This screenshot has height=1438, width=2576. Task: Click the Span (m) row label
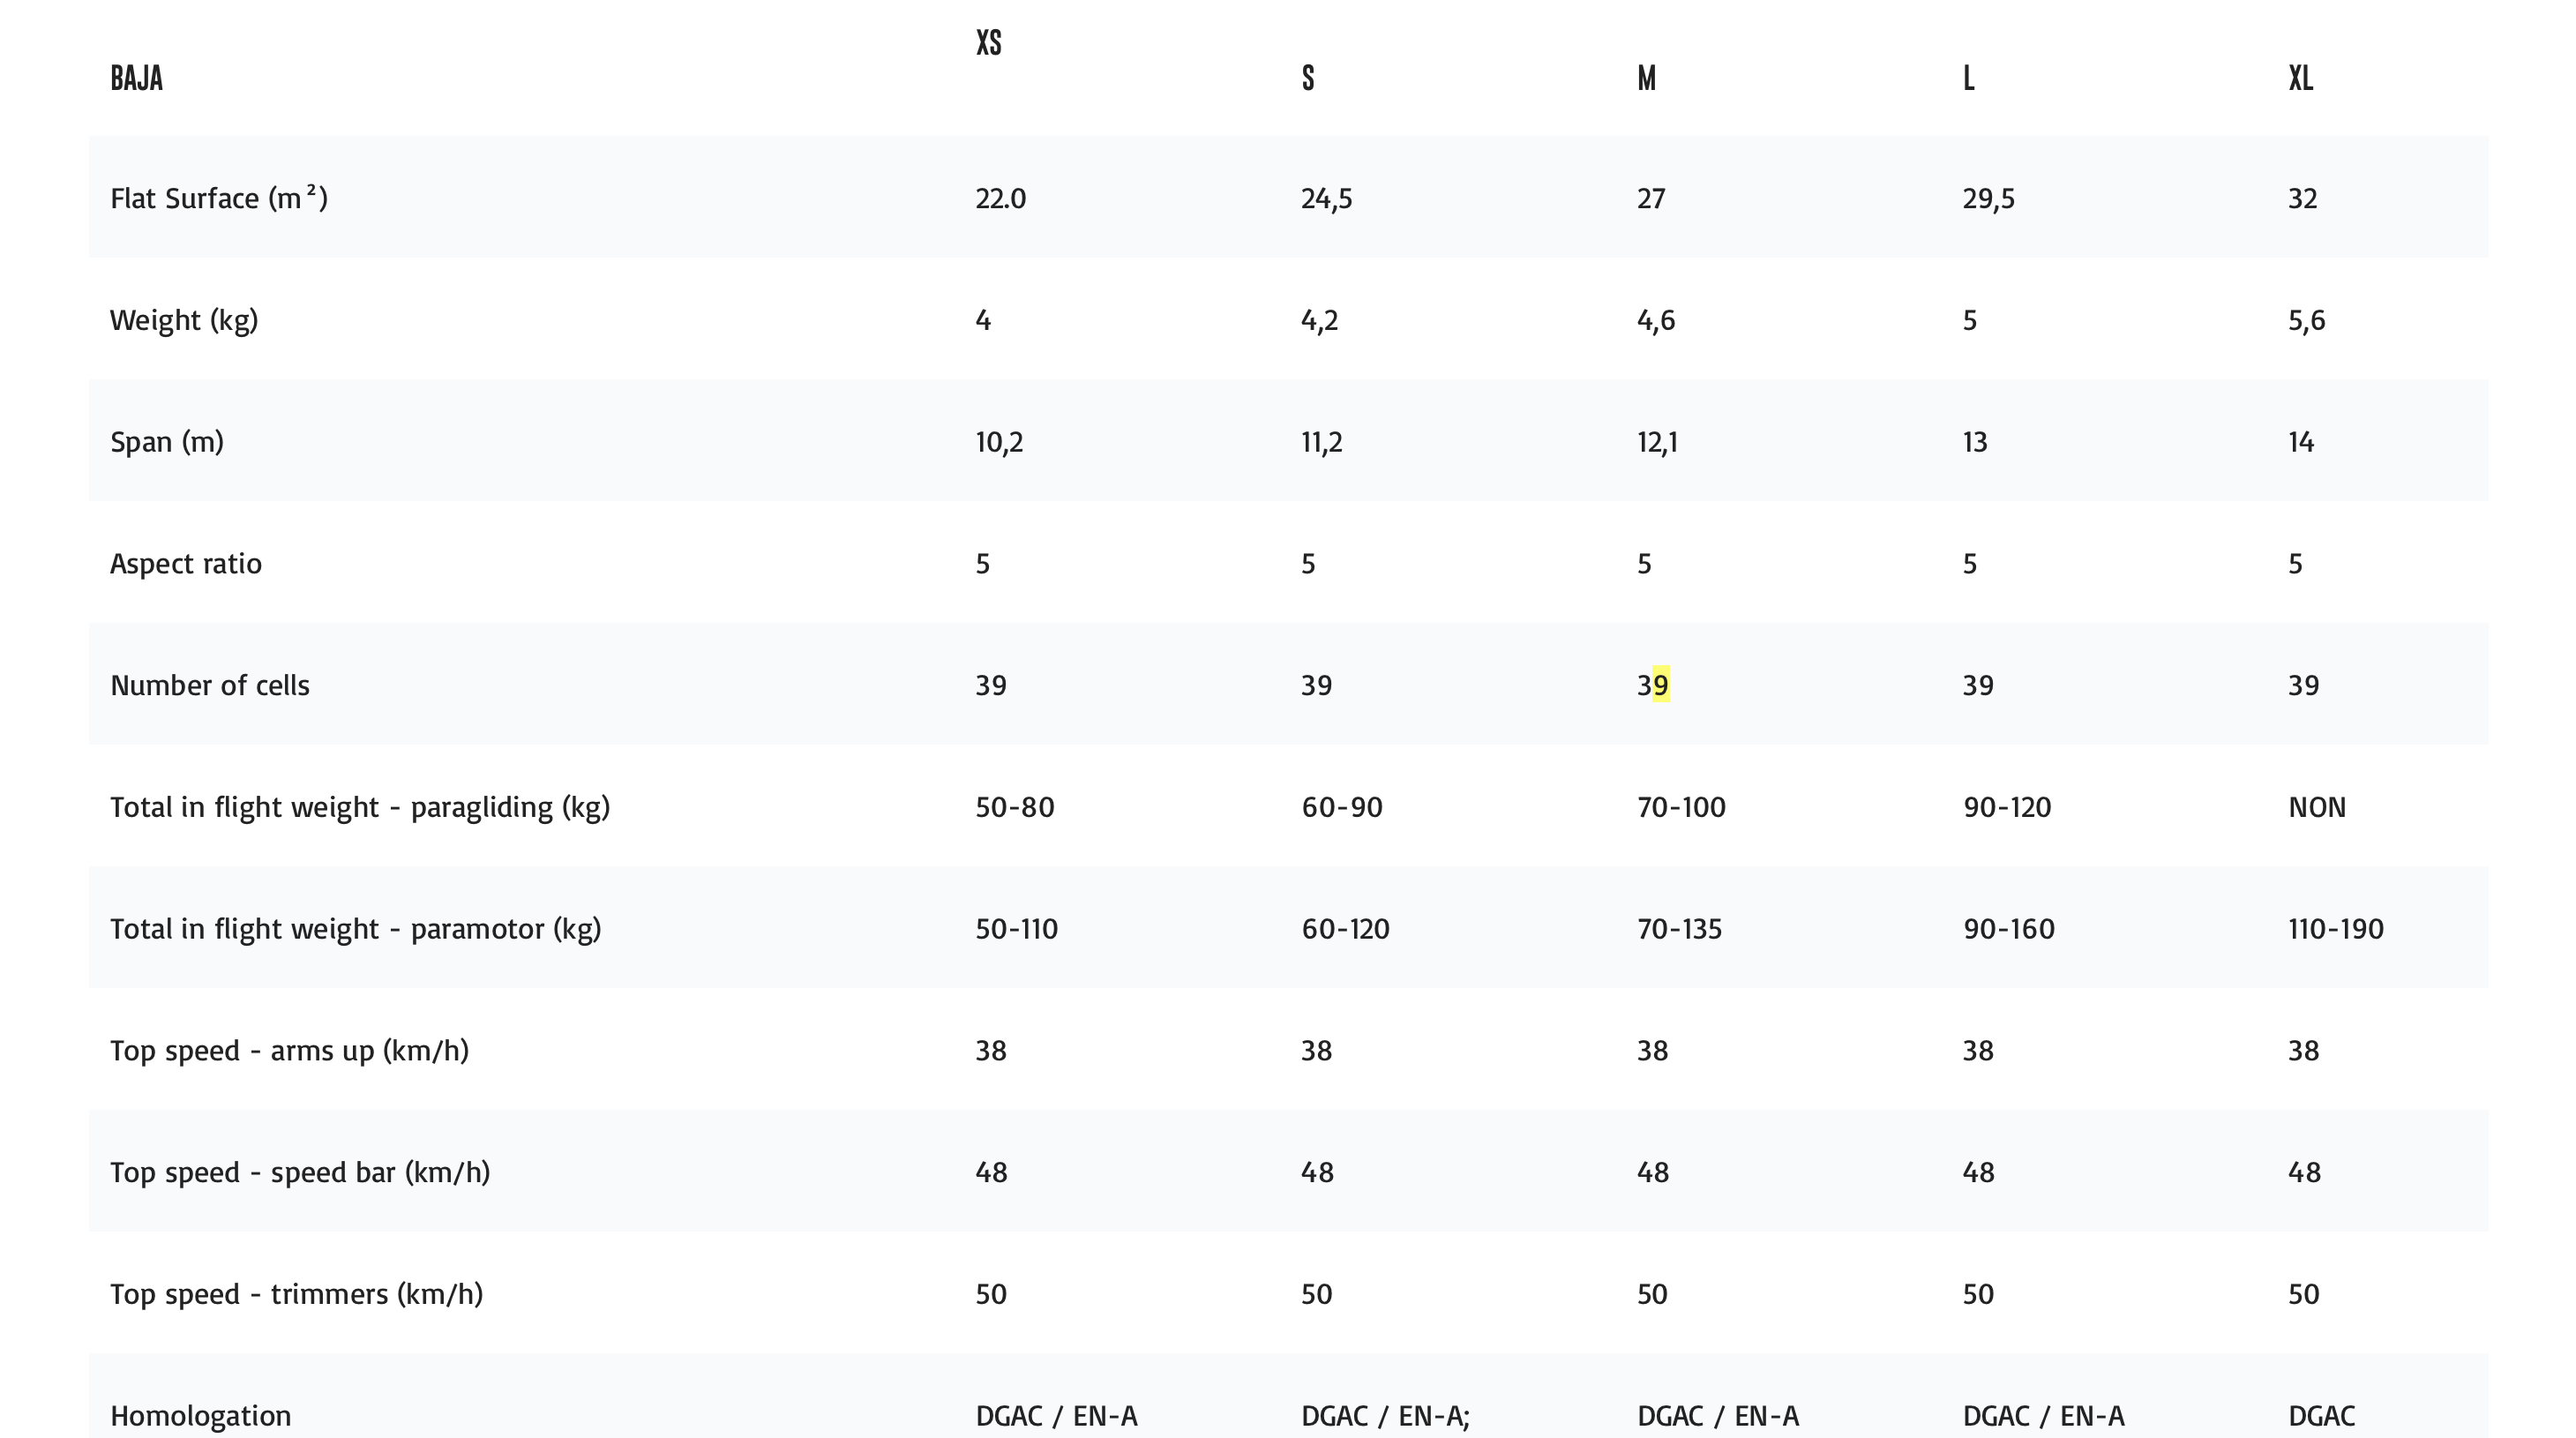(167, 442)
